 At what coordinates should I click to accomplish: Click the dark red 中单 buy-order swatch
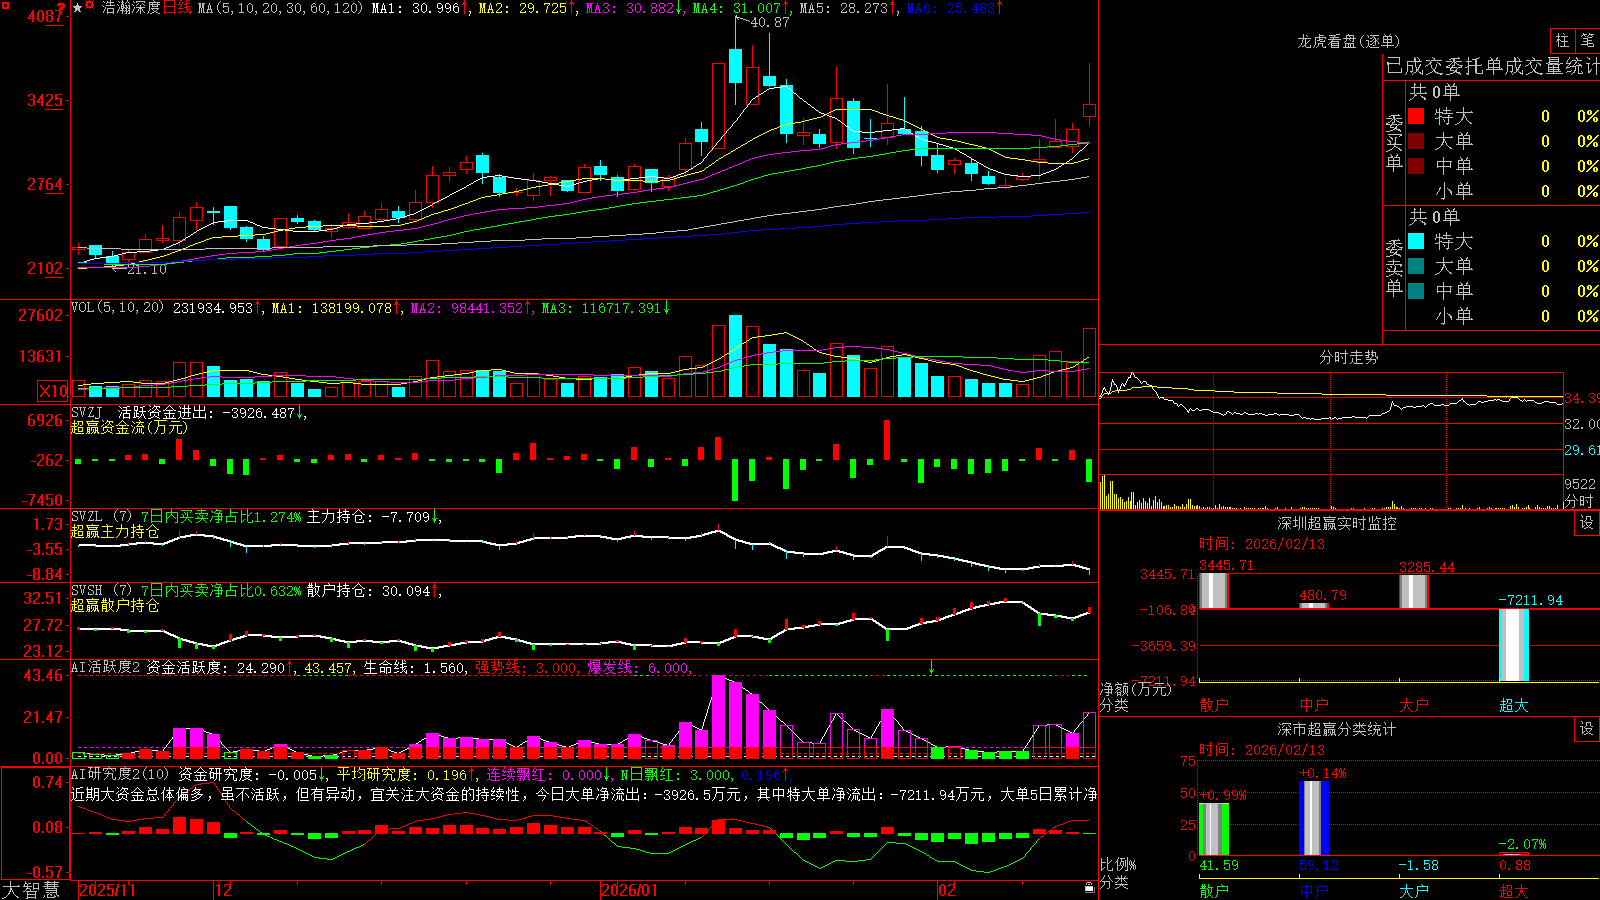coord(1416,166)
